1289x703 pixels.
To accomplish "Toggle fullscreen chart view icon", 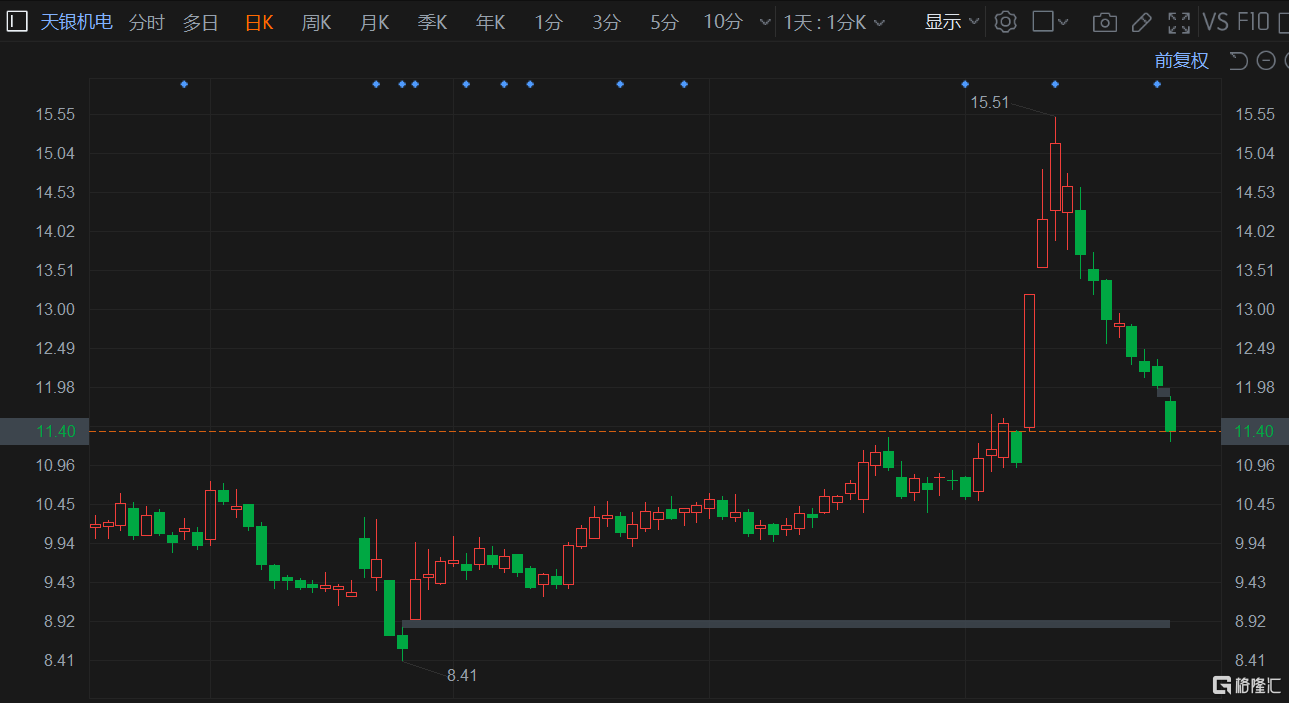I will click(x=1180, y=22).
